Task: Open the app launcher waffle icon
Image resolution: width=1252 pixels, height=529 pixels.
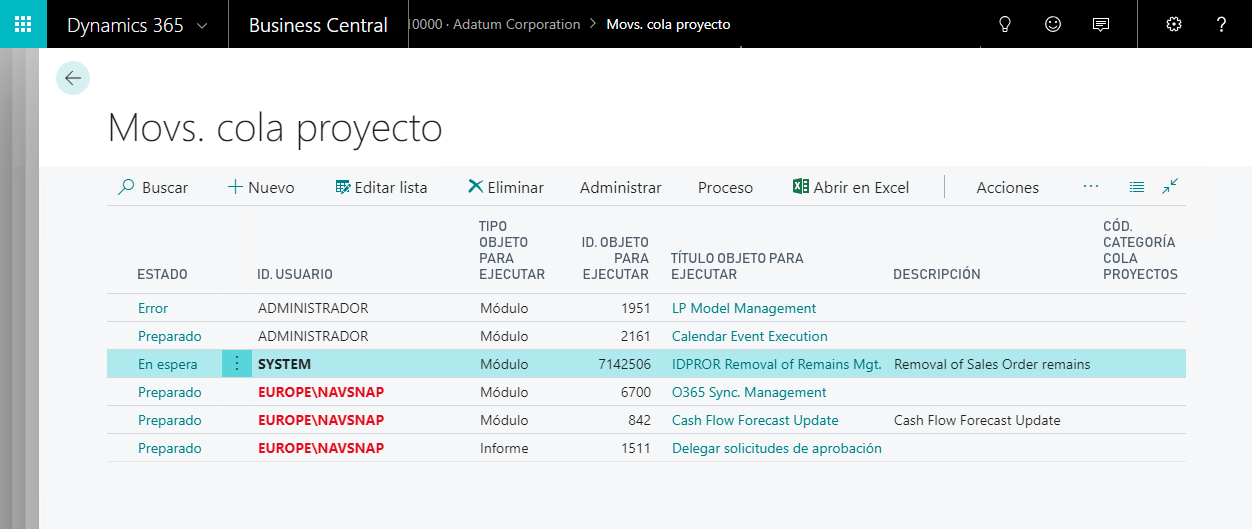Action: 23,24
